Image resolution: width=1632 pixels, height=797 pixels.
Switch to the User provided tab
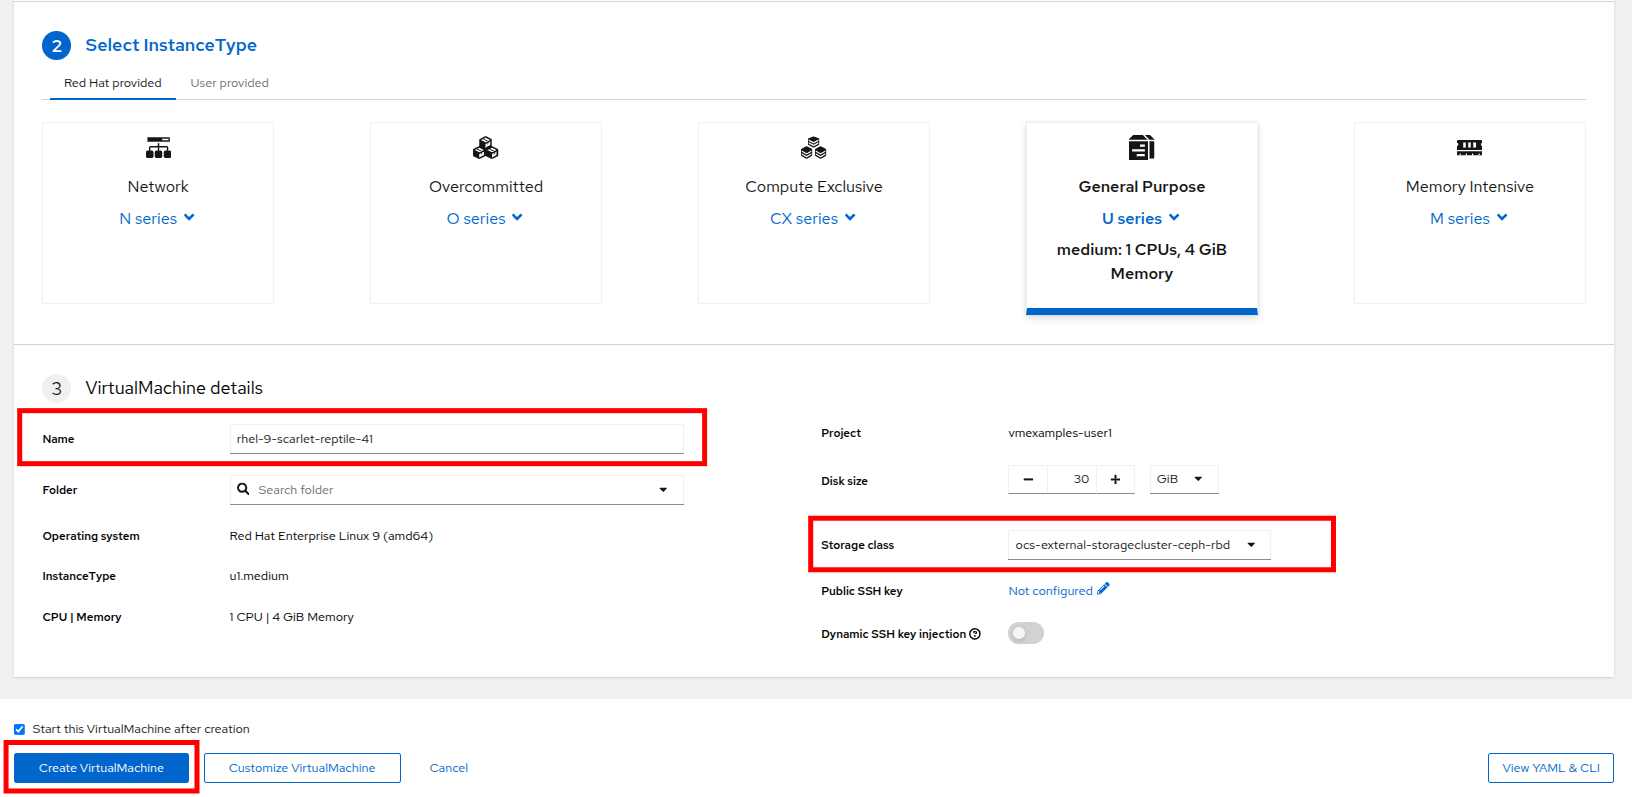pos(229,83)
